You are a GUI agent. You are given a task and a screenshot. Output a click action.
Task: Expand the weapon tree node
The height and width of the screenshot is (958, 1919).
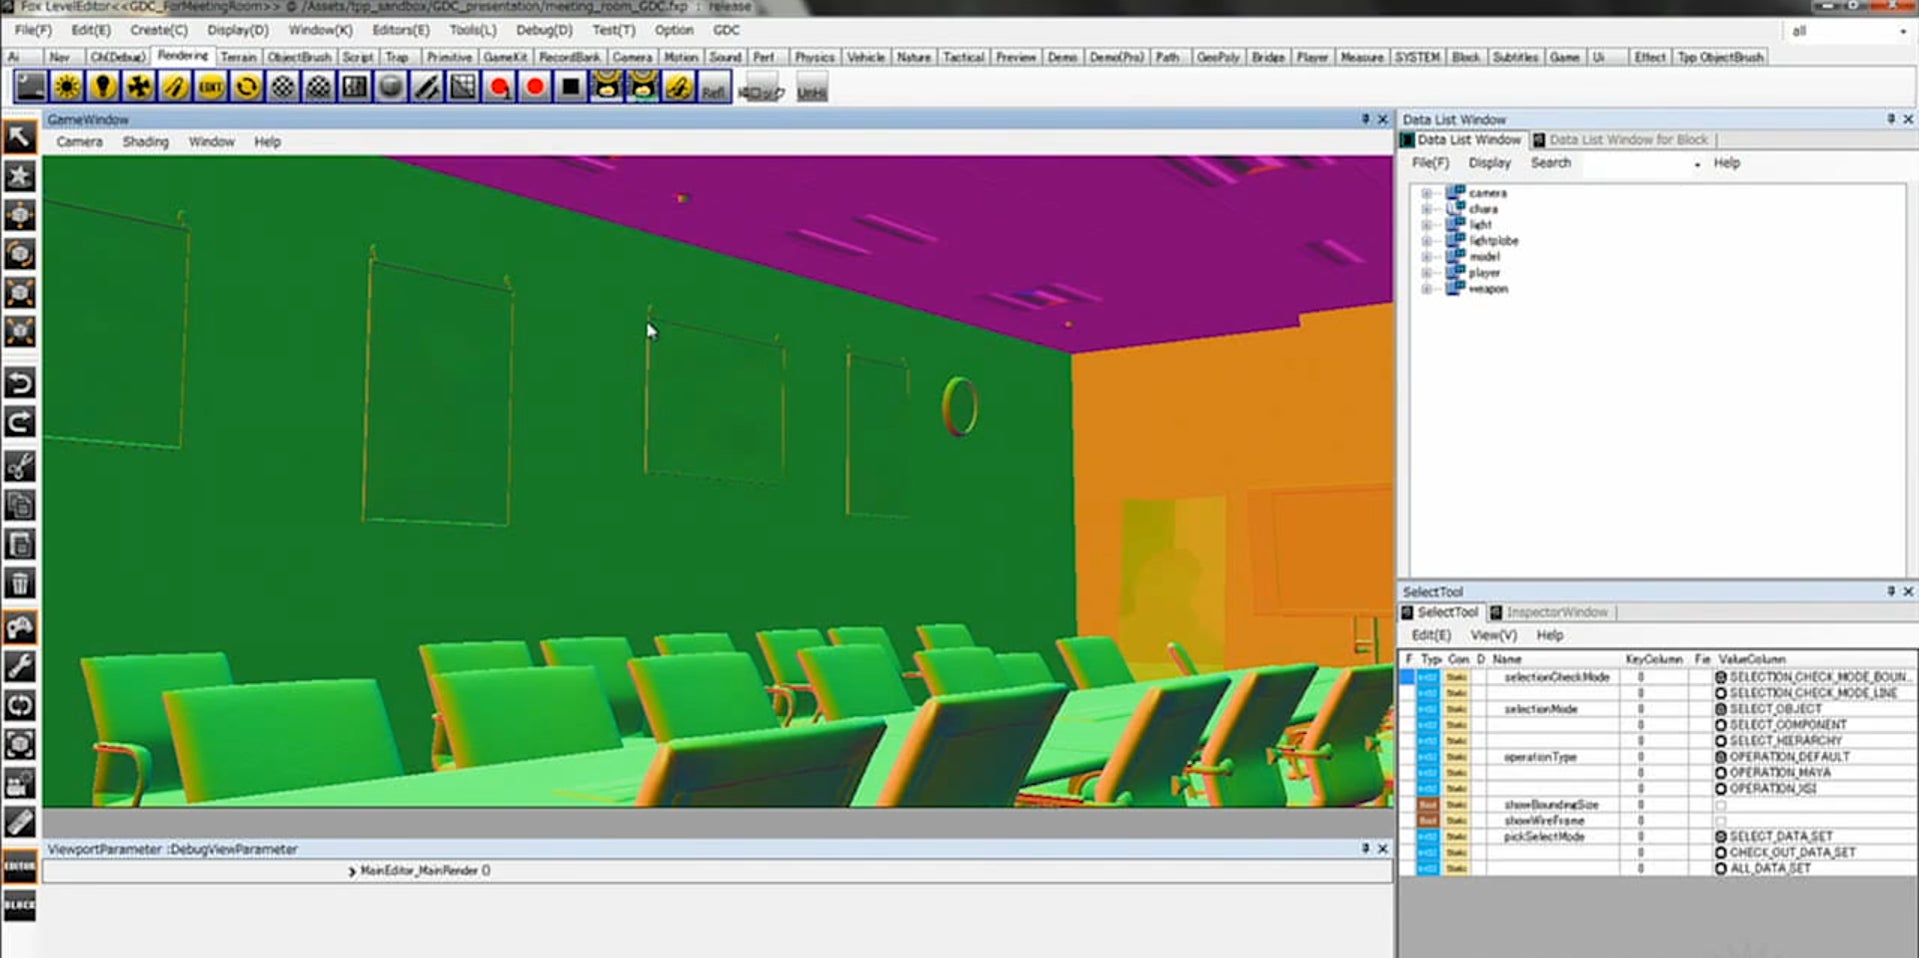point(1426,289)
